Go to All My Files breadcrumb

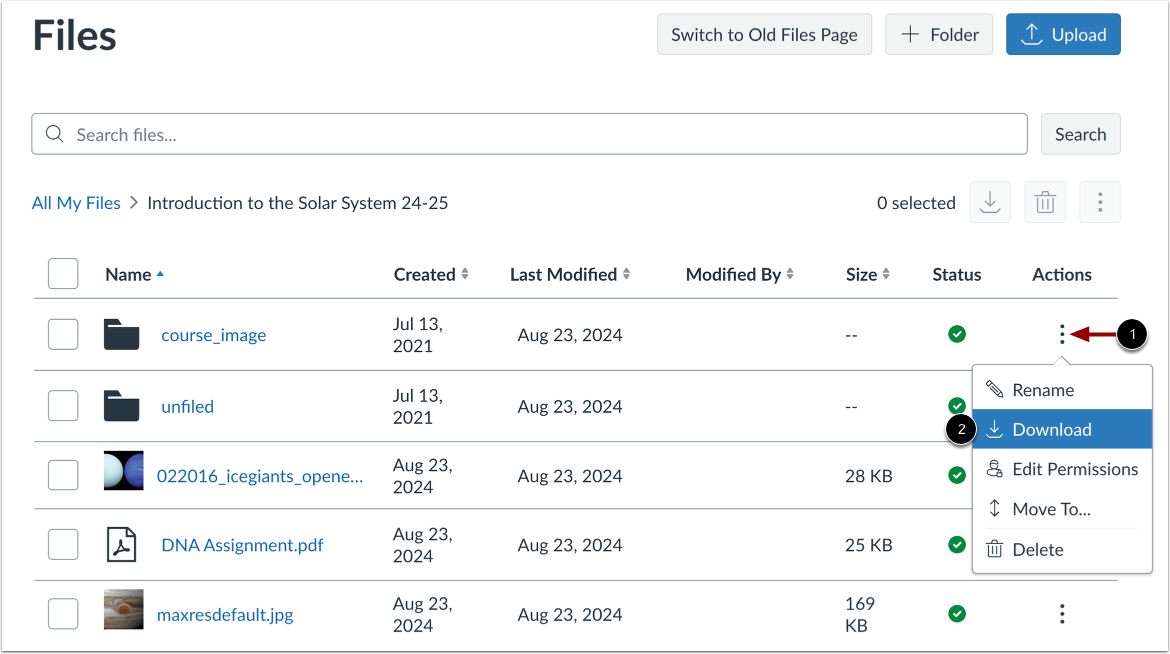pos(76,203)
